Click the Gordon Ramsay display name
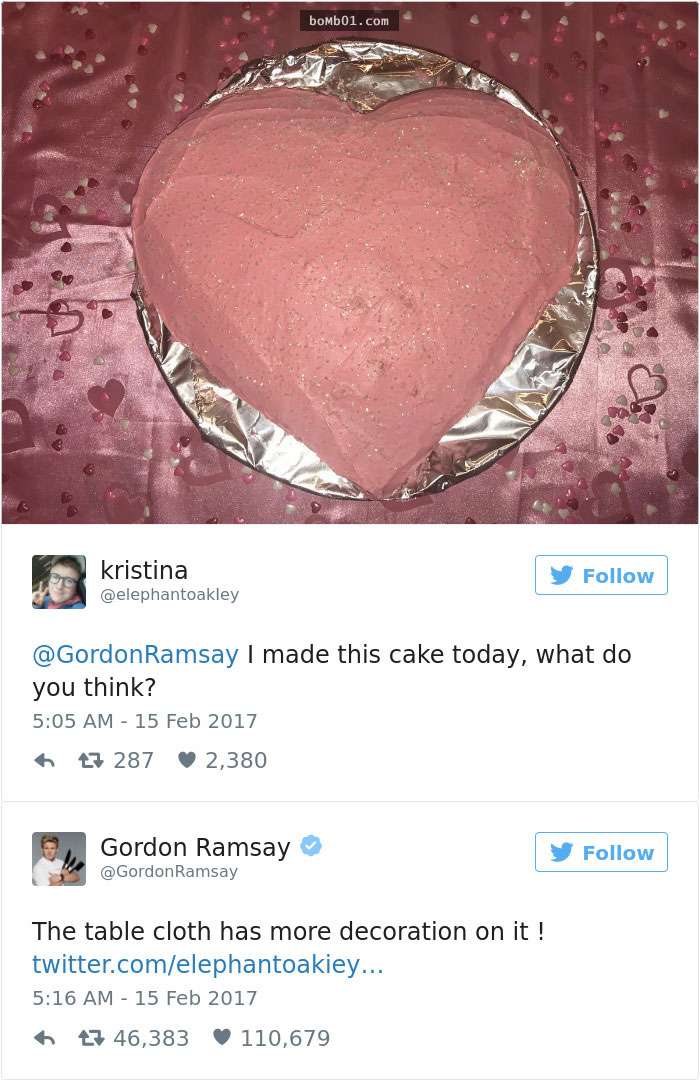Image resolution: width=700 pixels, height=1081 pixels. tap(195, 847)
